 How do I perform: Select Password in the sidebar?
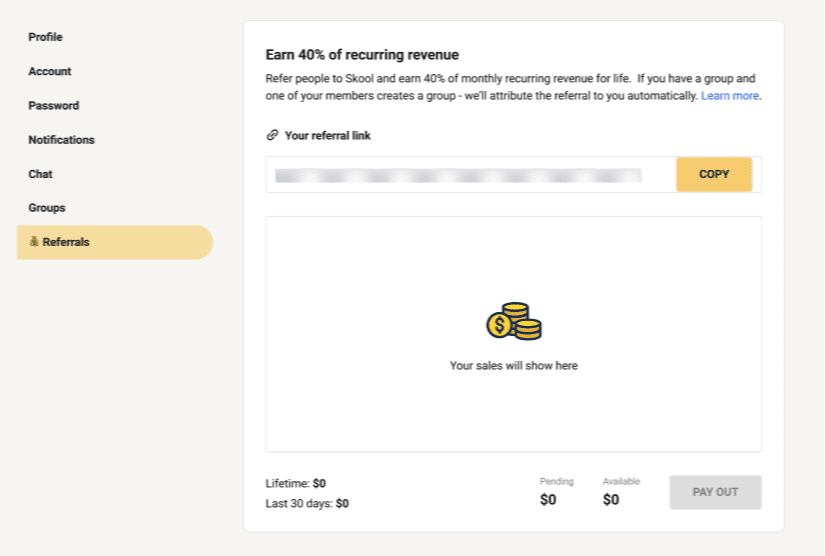pyautogui.click(x=54, y=105)
